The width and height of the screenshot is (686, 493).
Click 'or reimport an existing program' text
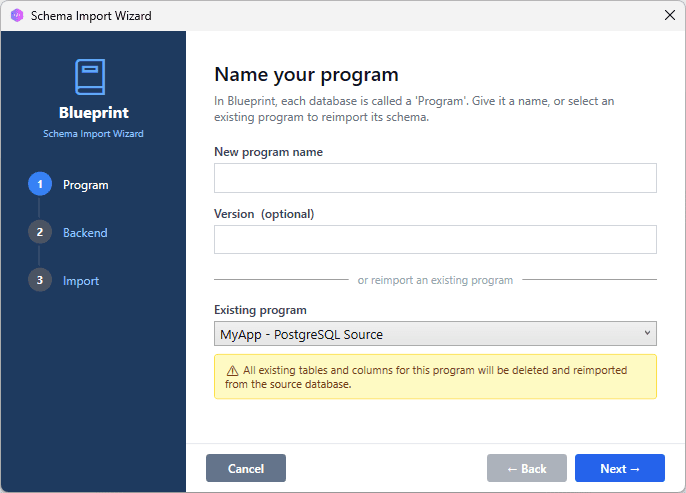[435, 280]
